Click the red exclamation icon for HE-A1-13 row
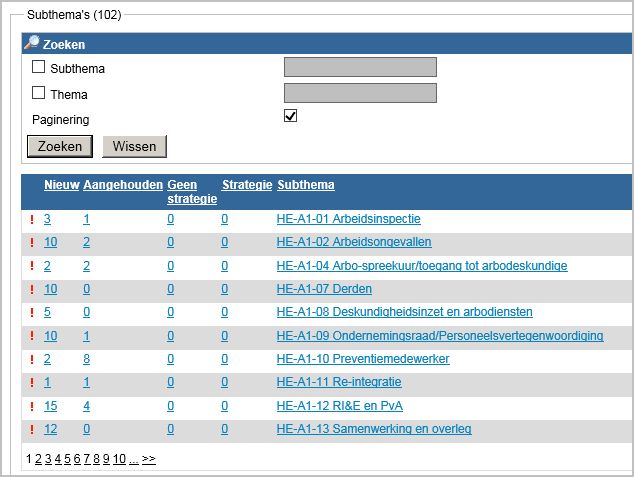634x477 pixels. point(32,429)
